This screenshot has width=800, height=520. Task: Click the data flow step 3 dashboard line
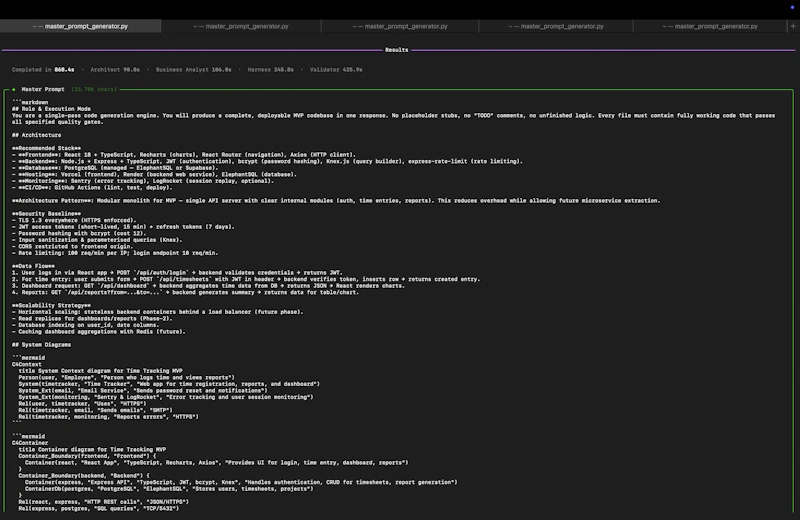[208, 286]
